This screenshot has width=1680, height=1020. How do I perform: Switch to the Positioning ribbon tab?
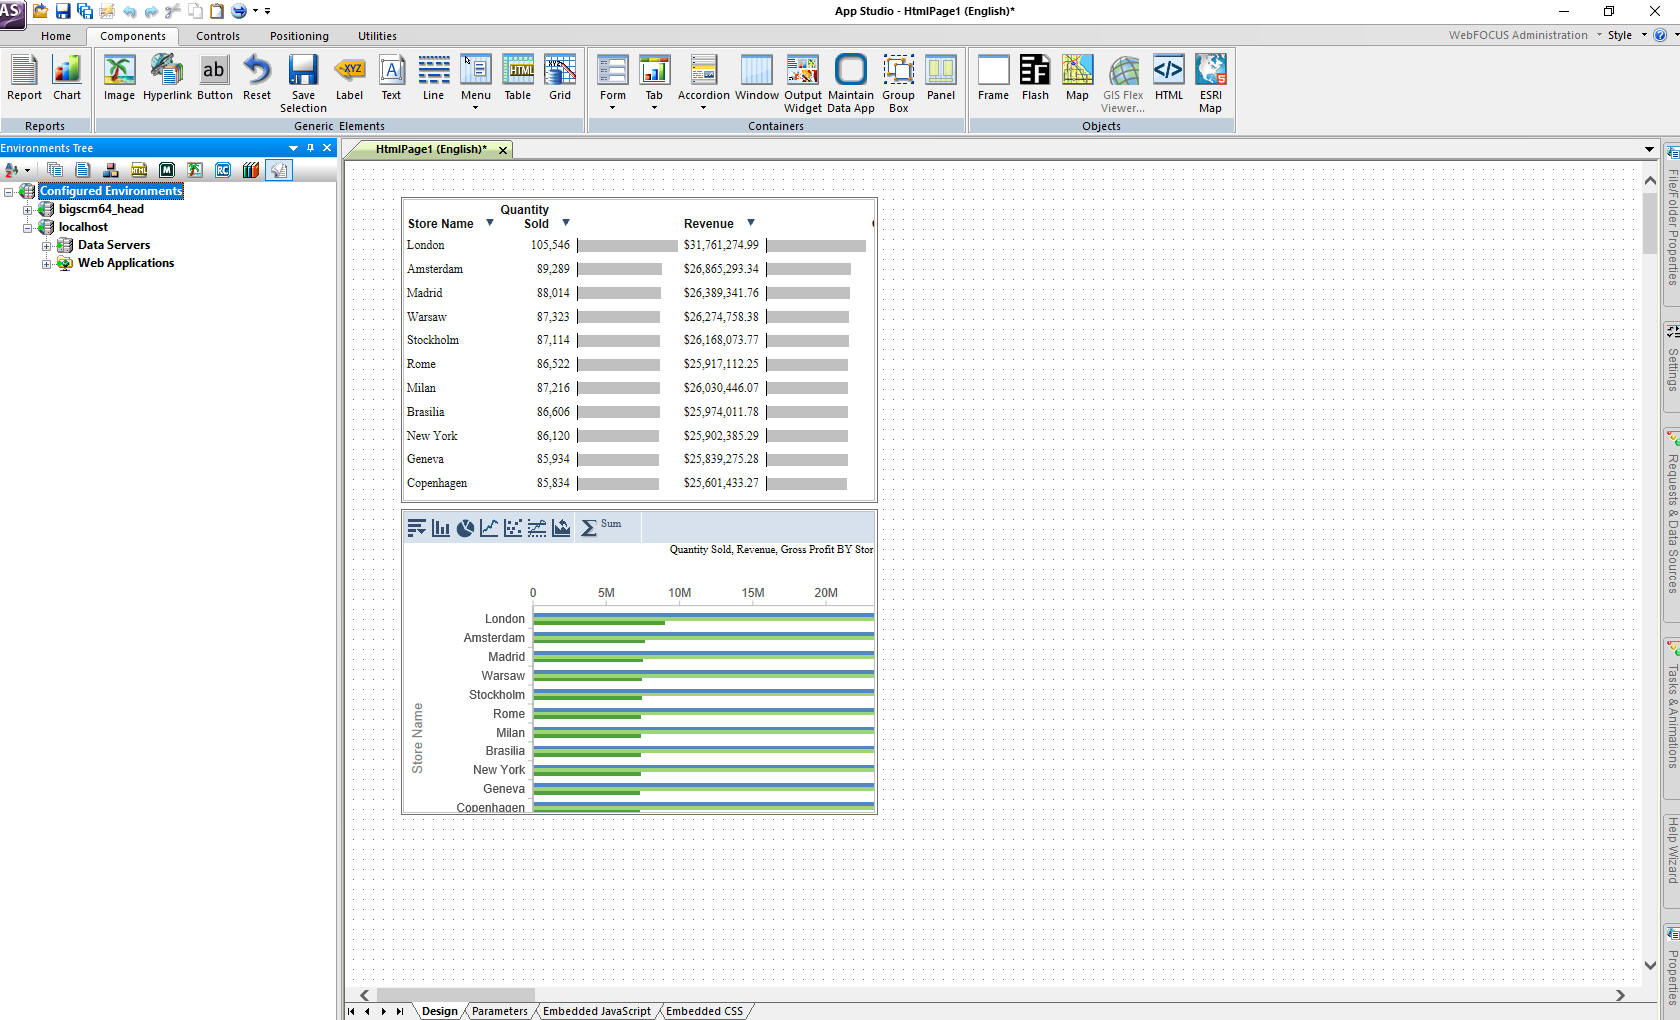point(299,36)
